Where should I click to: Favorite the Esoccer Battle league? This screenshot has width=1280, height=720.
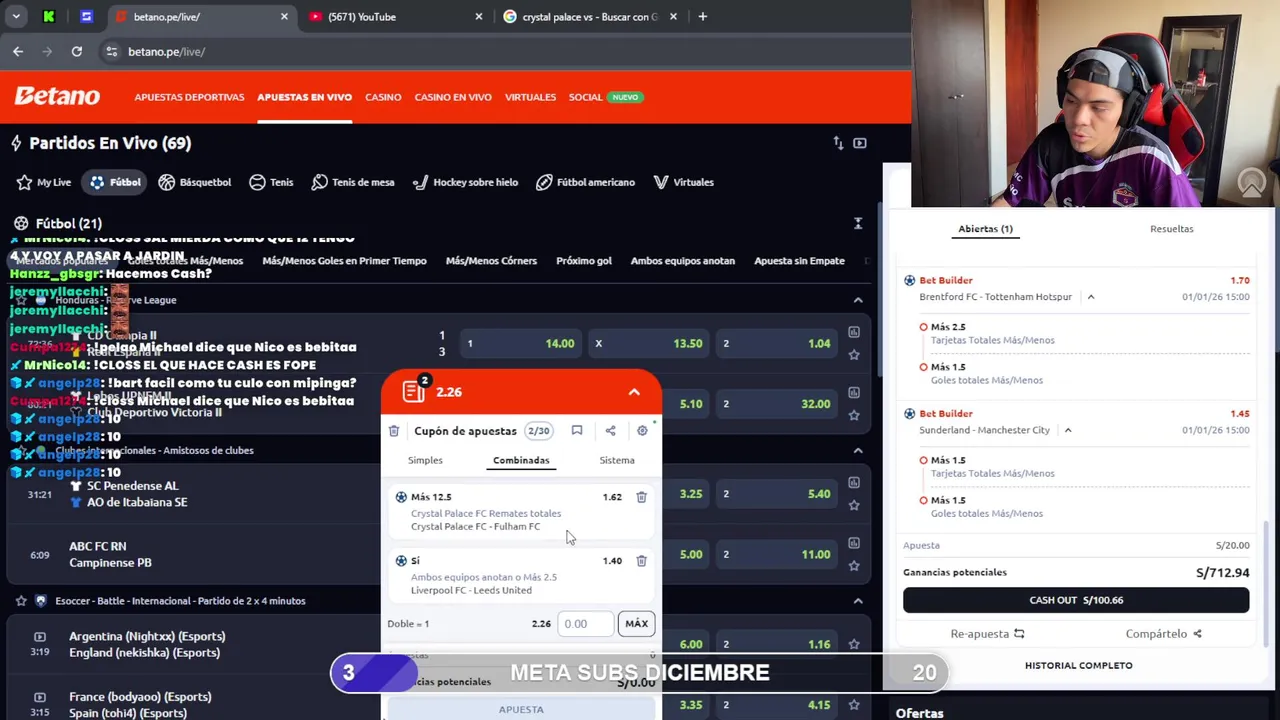21,601
